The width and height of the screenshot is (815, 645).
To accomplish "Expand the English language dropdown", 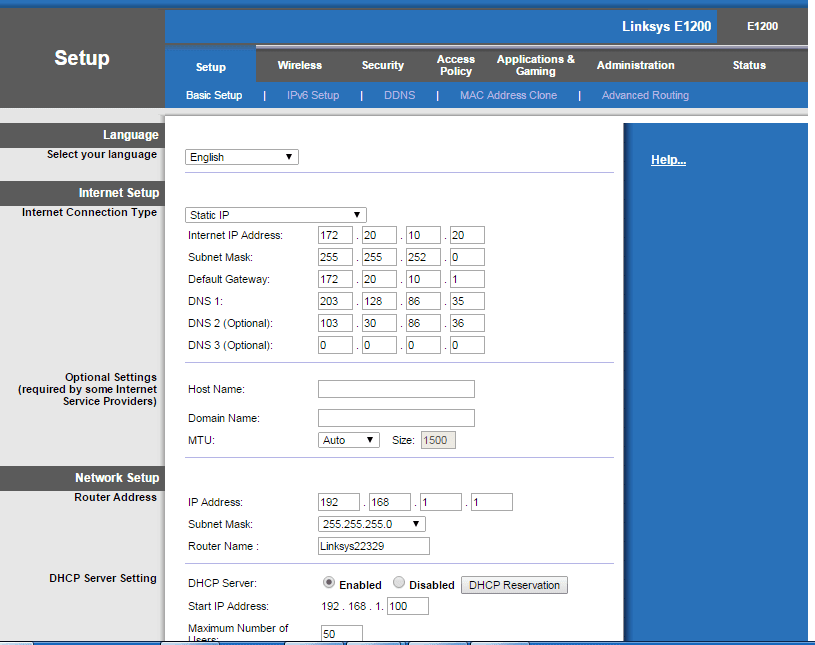I will [242, 157].
